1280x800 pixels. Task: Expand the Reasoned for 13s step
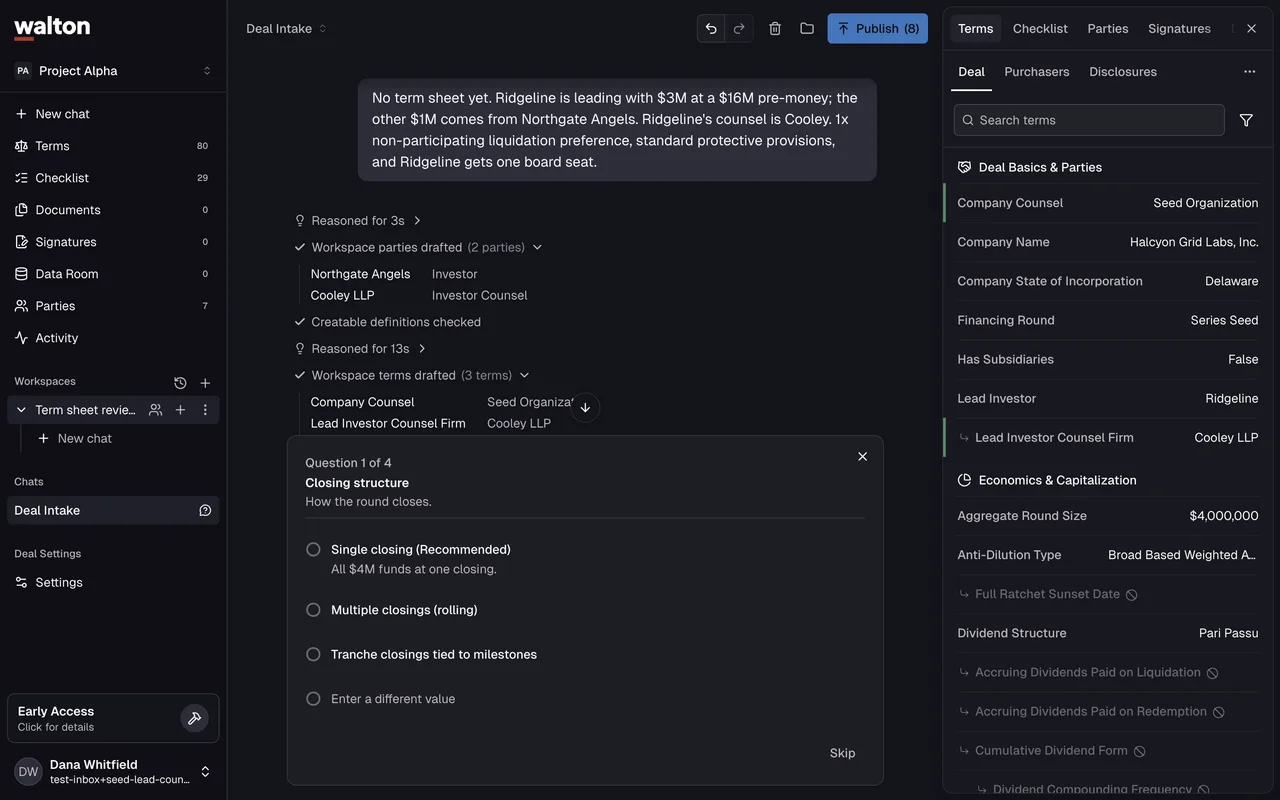(360, 348)
